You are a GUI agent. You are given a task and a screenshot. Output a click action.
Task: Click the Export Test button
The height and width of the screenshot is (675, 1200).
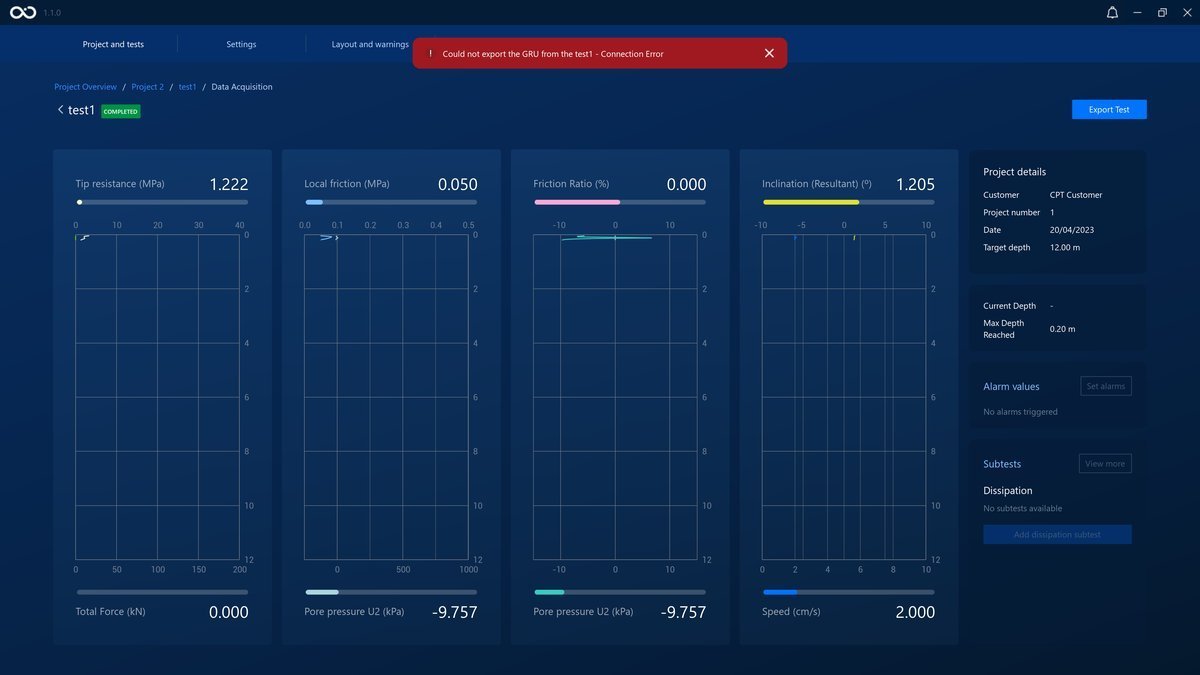tap(1109, 110)
